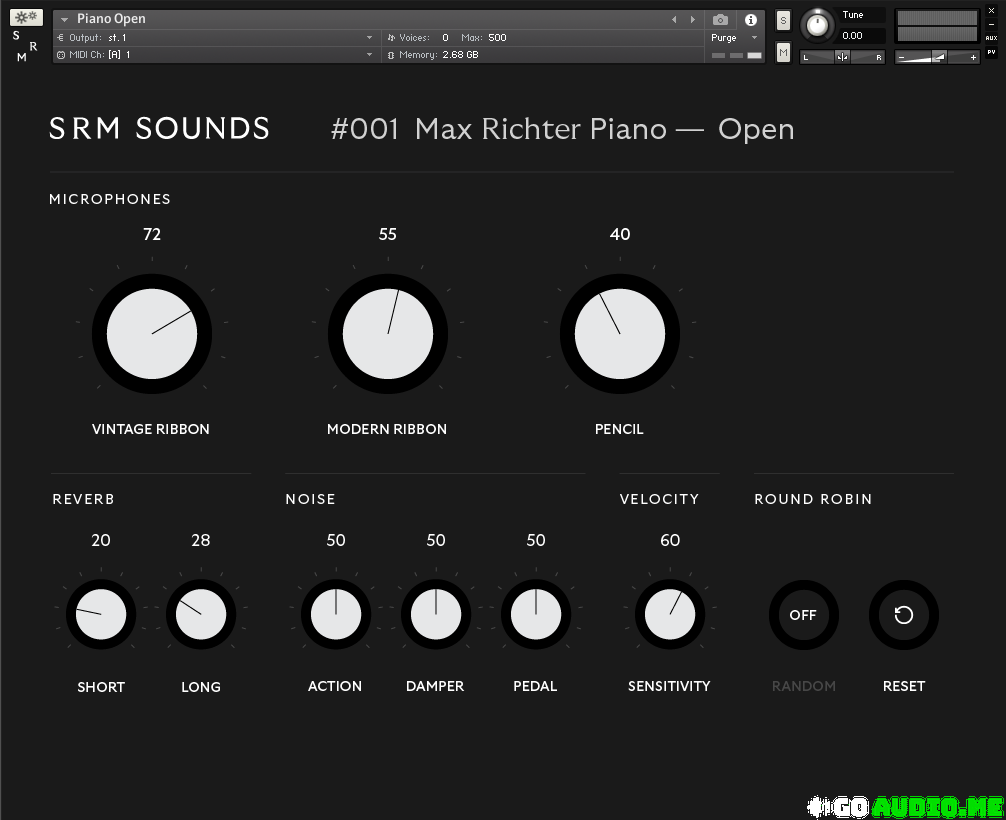Toggle the AUX sends view

pos(991,38)
